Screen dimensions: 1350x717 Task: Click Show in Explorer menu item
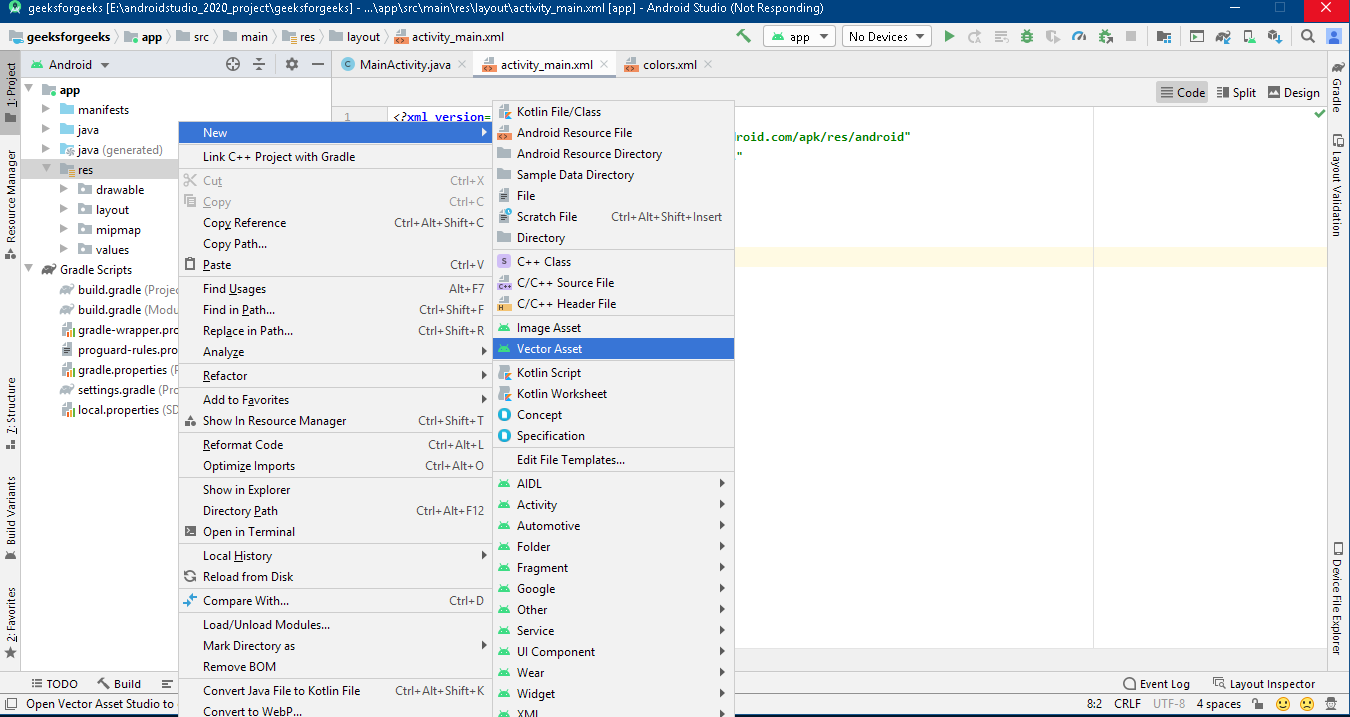pyautogui.click(x=335, y=490)
